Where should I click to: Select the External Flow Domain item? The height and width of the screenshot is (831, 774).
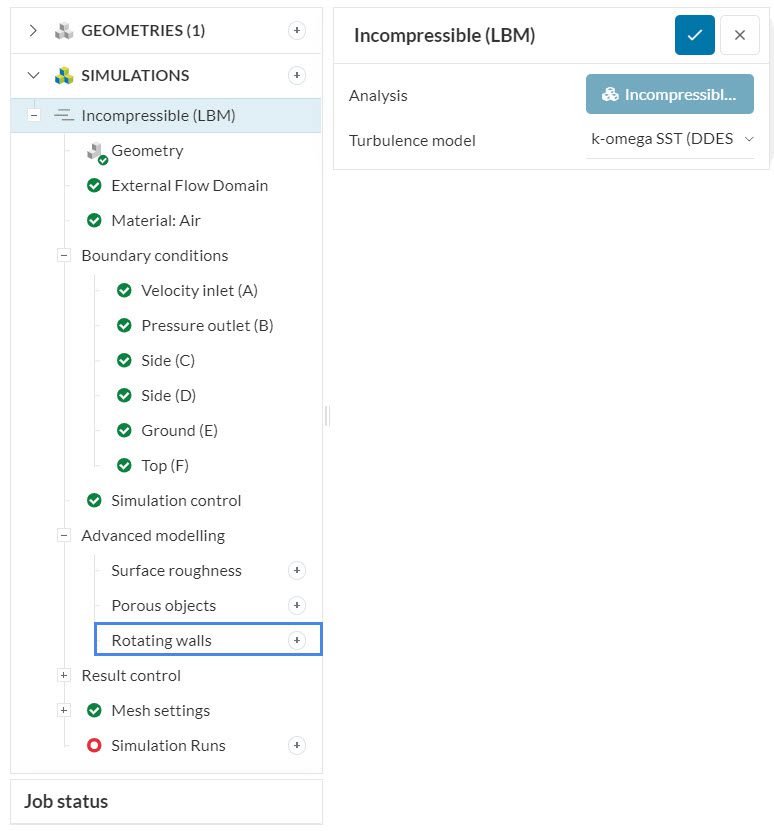point(189,185)
